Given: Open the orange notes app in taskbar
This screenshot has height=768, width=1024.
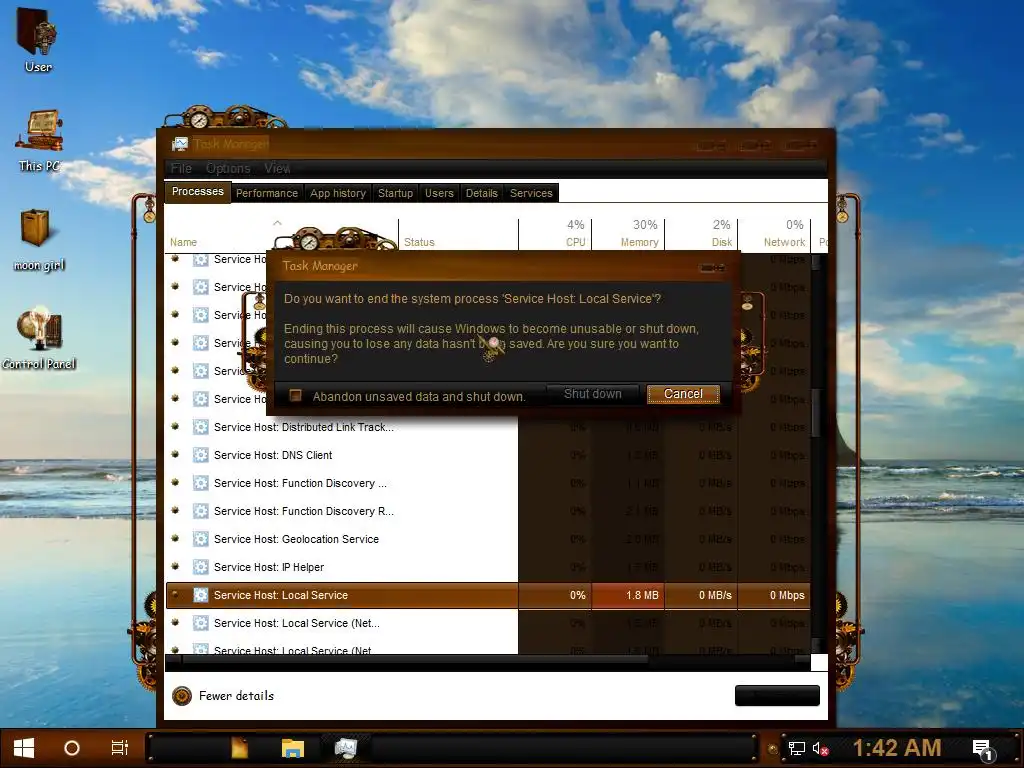Looking at the screenshot, I should (240, 748).
